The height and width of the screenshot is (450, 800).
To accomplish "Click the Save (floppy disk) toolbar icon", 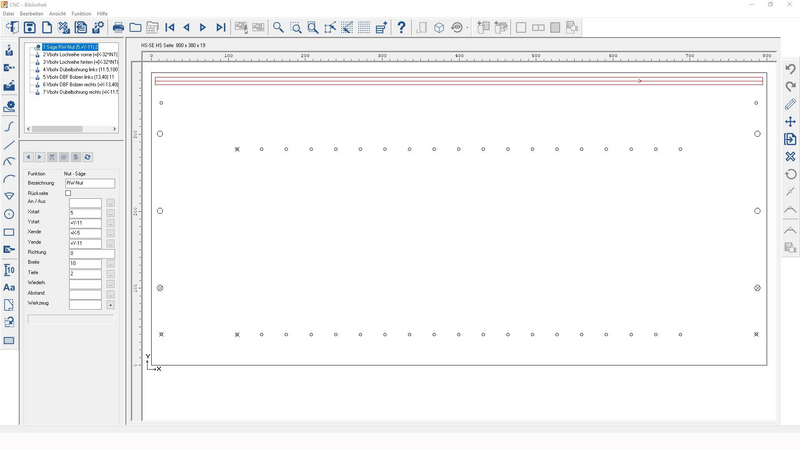I will 30,28.
